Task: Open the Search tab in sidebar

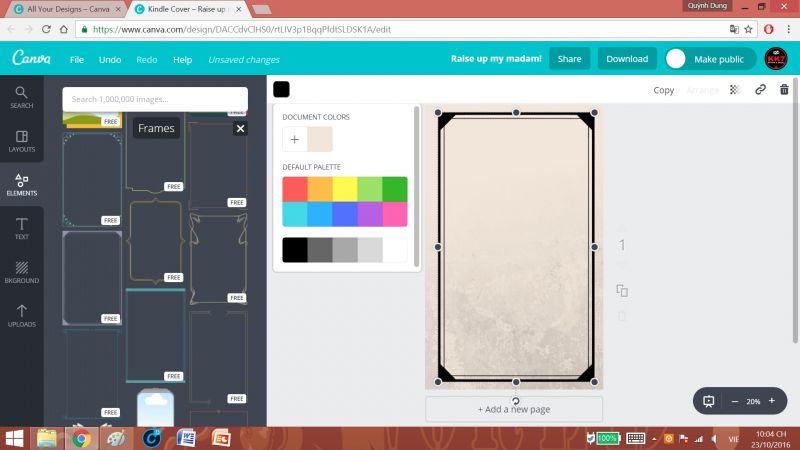Action: [21, 97]
